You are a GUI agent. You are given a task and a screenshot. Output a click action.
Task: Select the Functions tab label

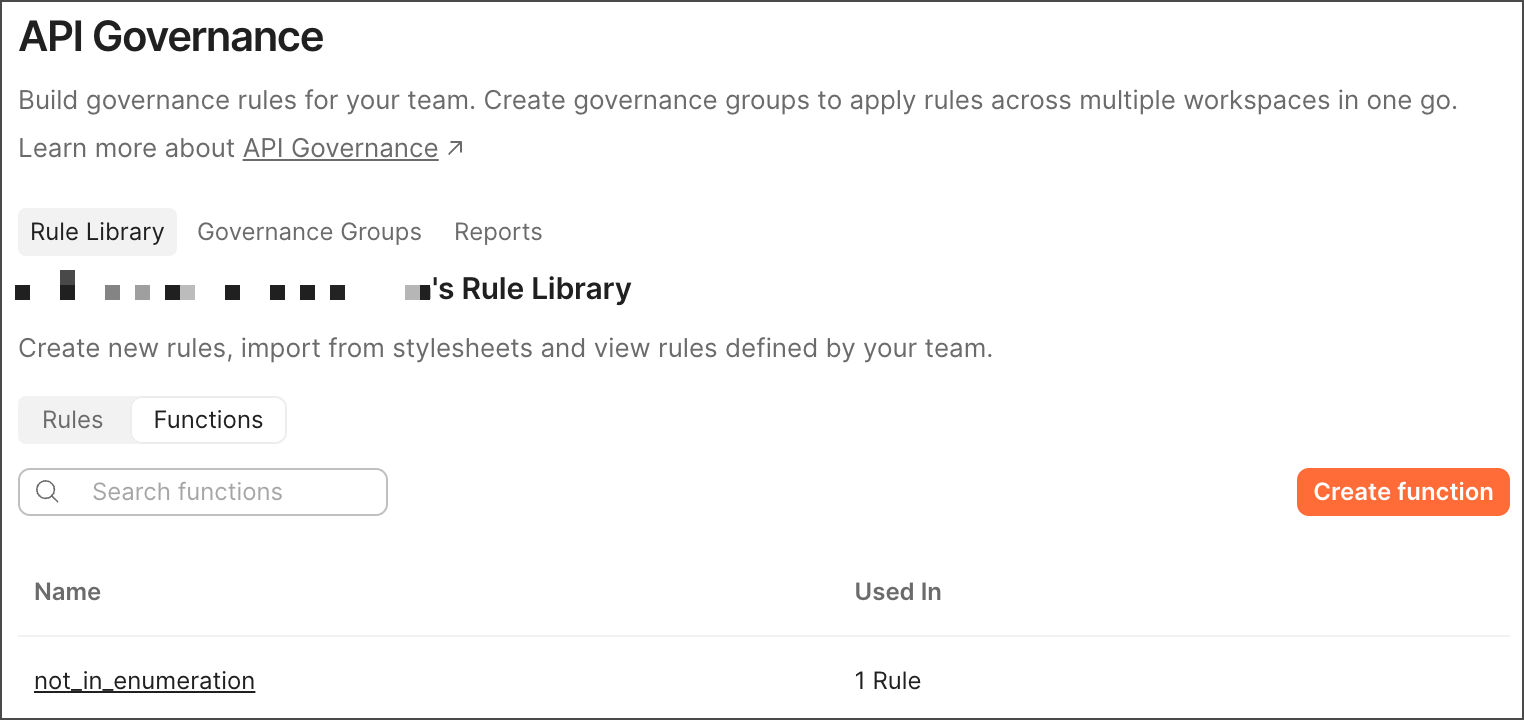[x=208, y=419]
